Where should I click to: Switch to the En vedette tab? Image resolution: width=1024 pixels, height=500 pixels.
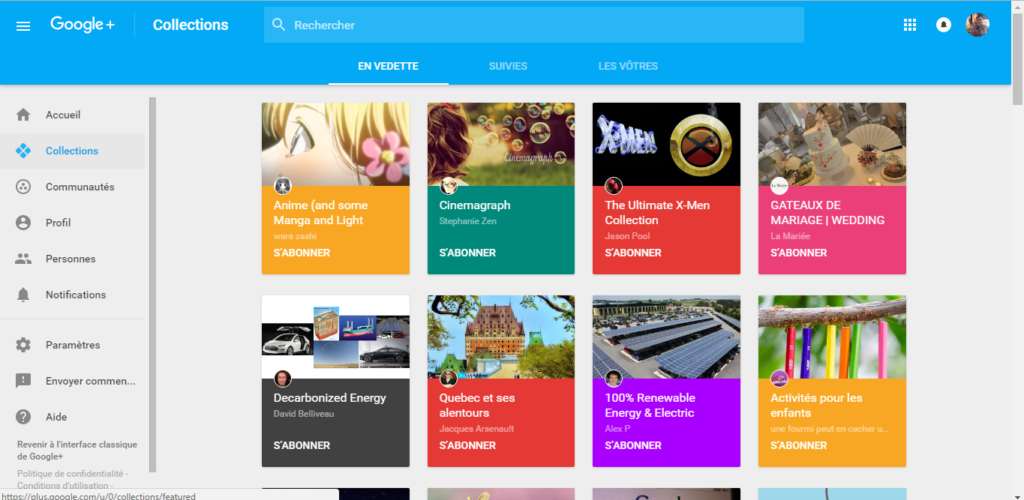388,67
